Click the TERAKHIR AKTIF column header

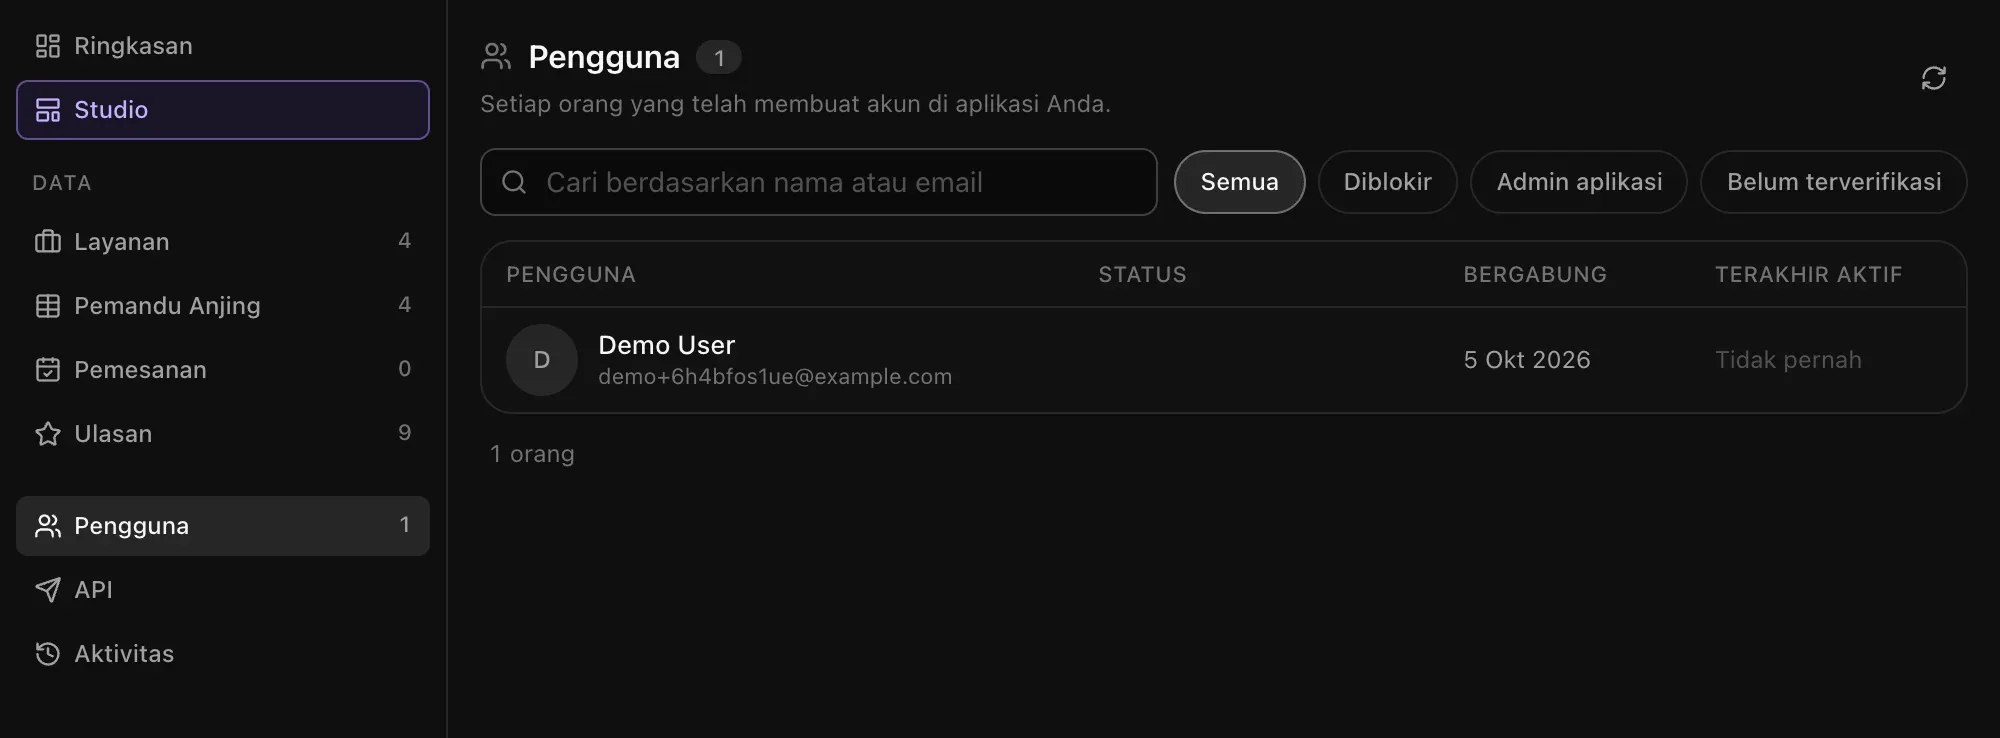(x=1809, y=275)
